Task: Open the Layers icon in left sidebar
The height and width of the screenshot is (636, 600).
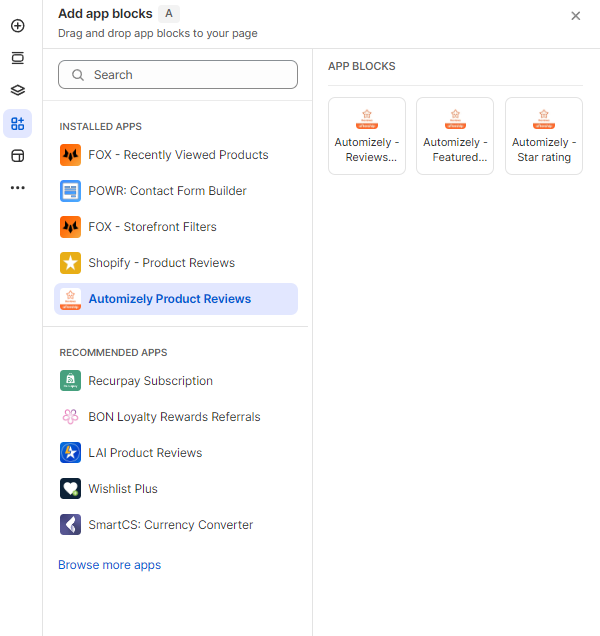Action: click(x=17, y=90)
